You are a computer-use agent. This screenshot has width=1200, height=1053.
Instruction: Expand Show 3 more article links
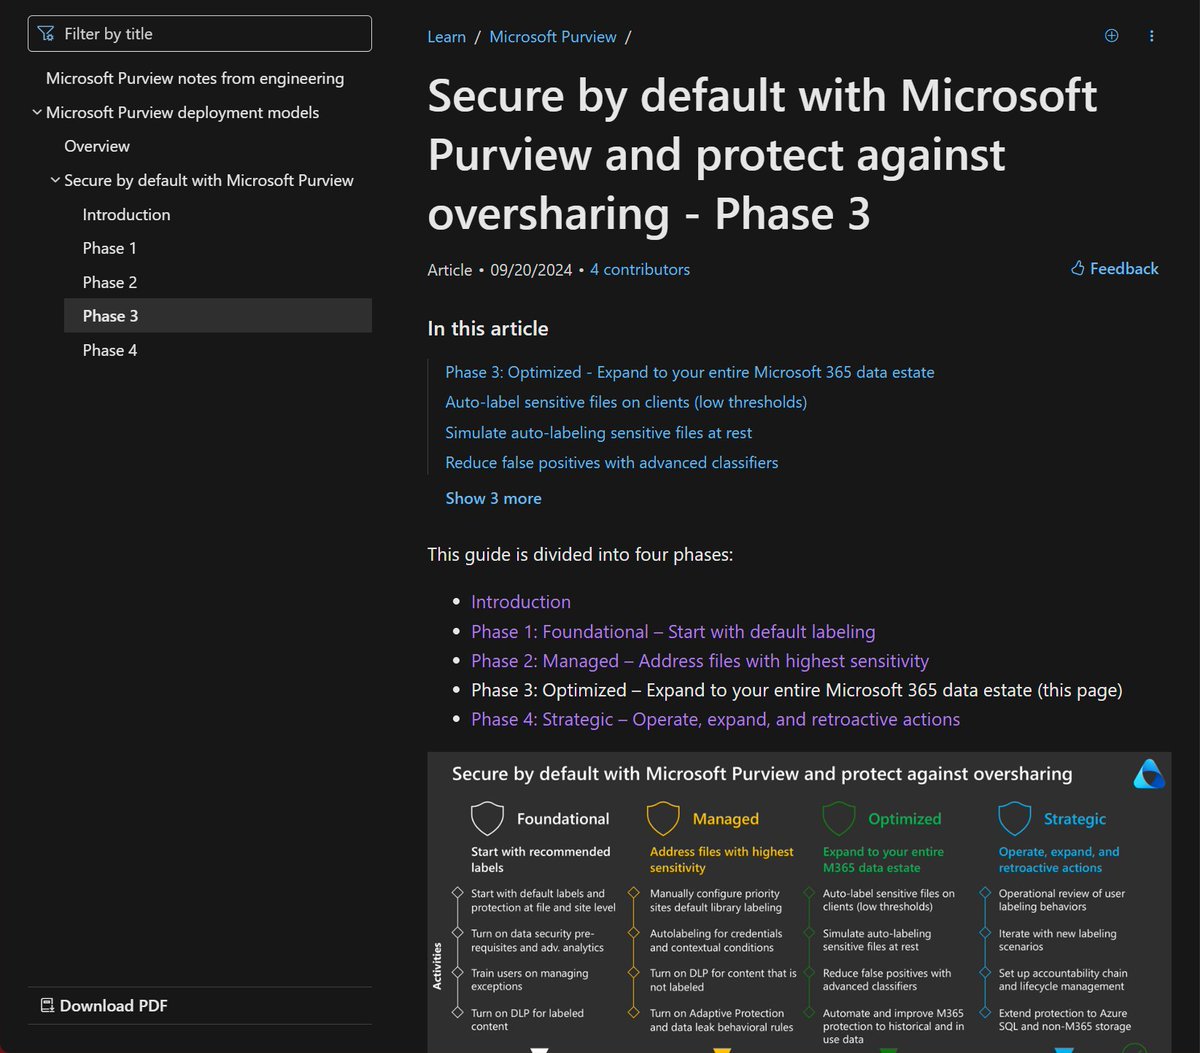click(493, 498)
